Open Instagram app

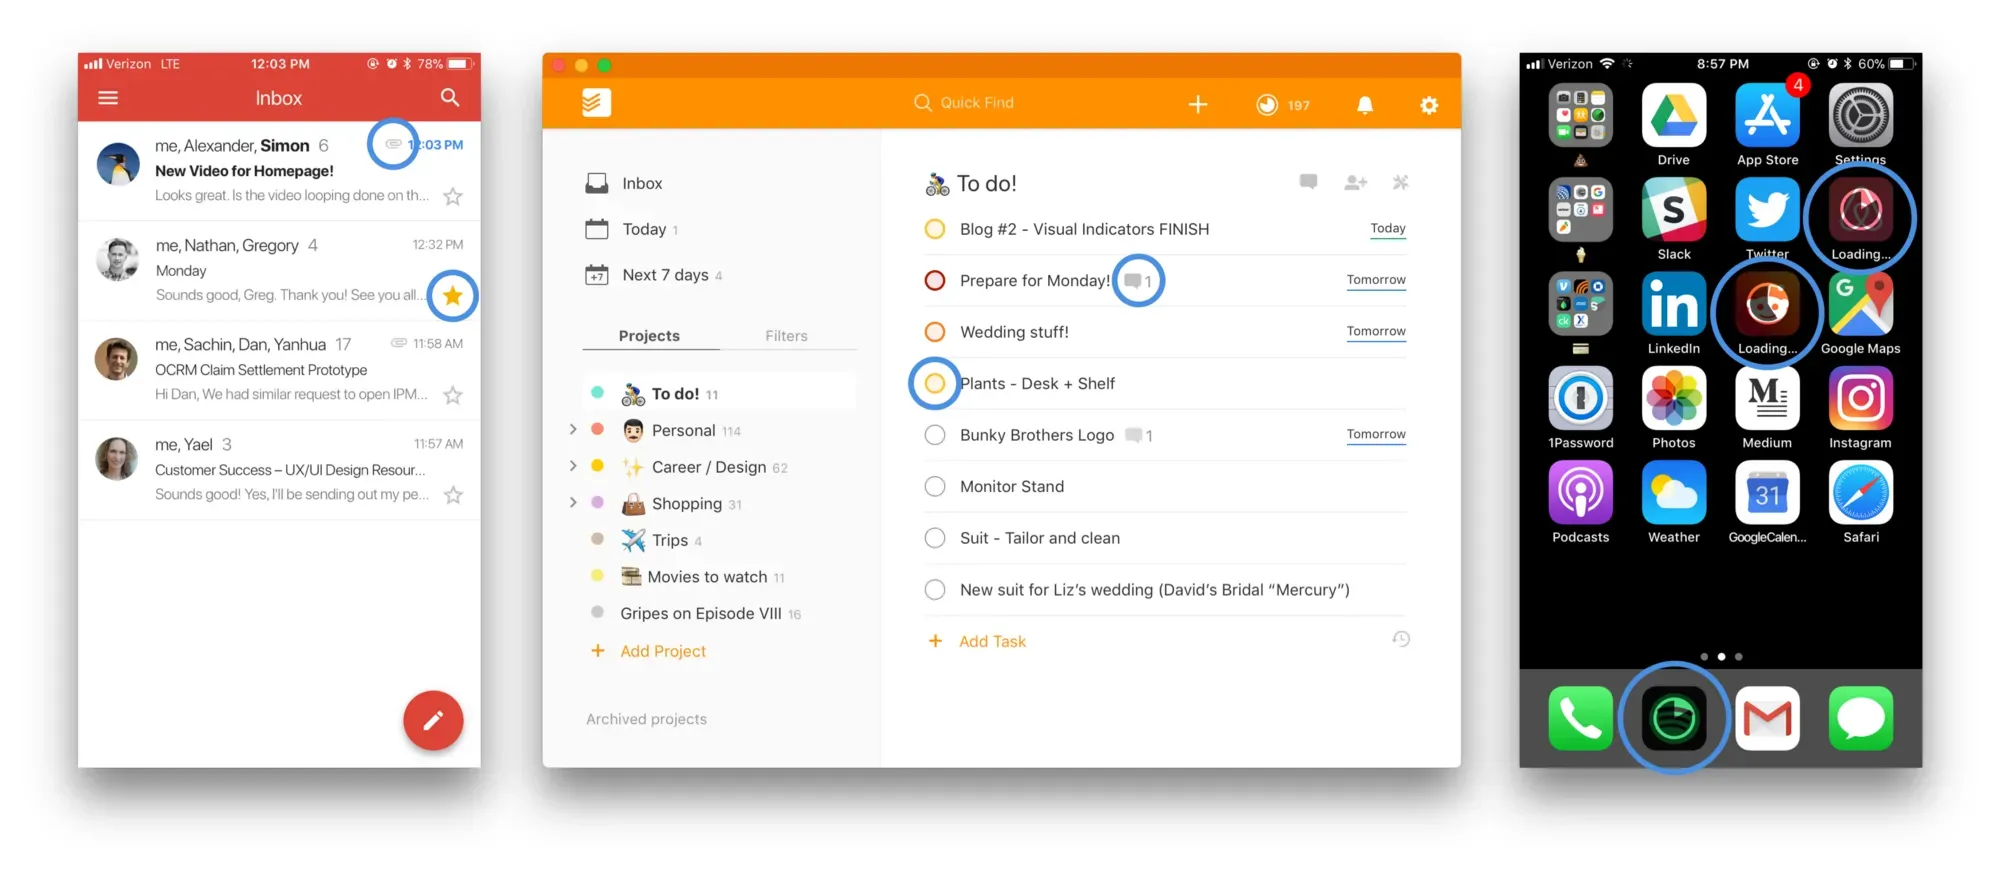pyautogui.click(x=1861, y=398)
